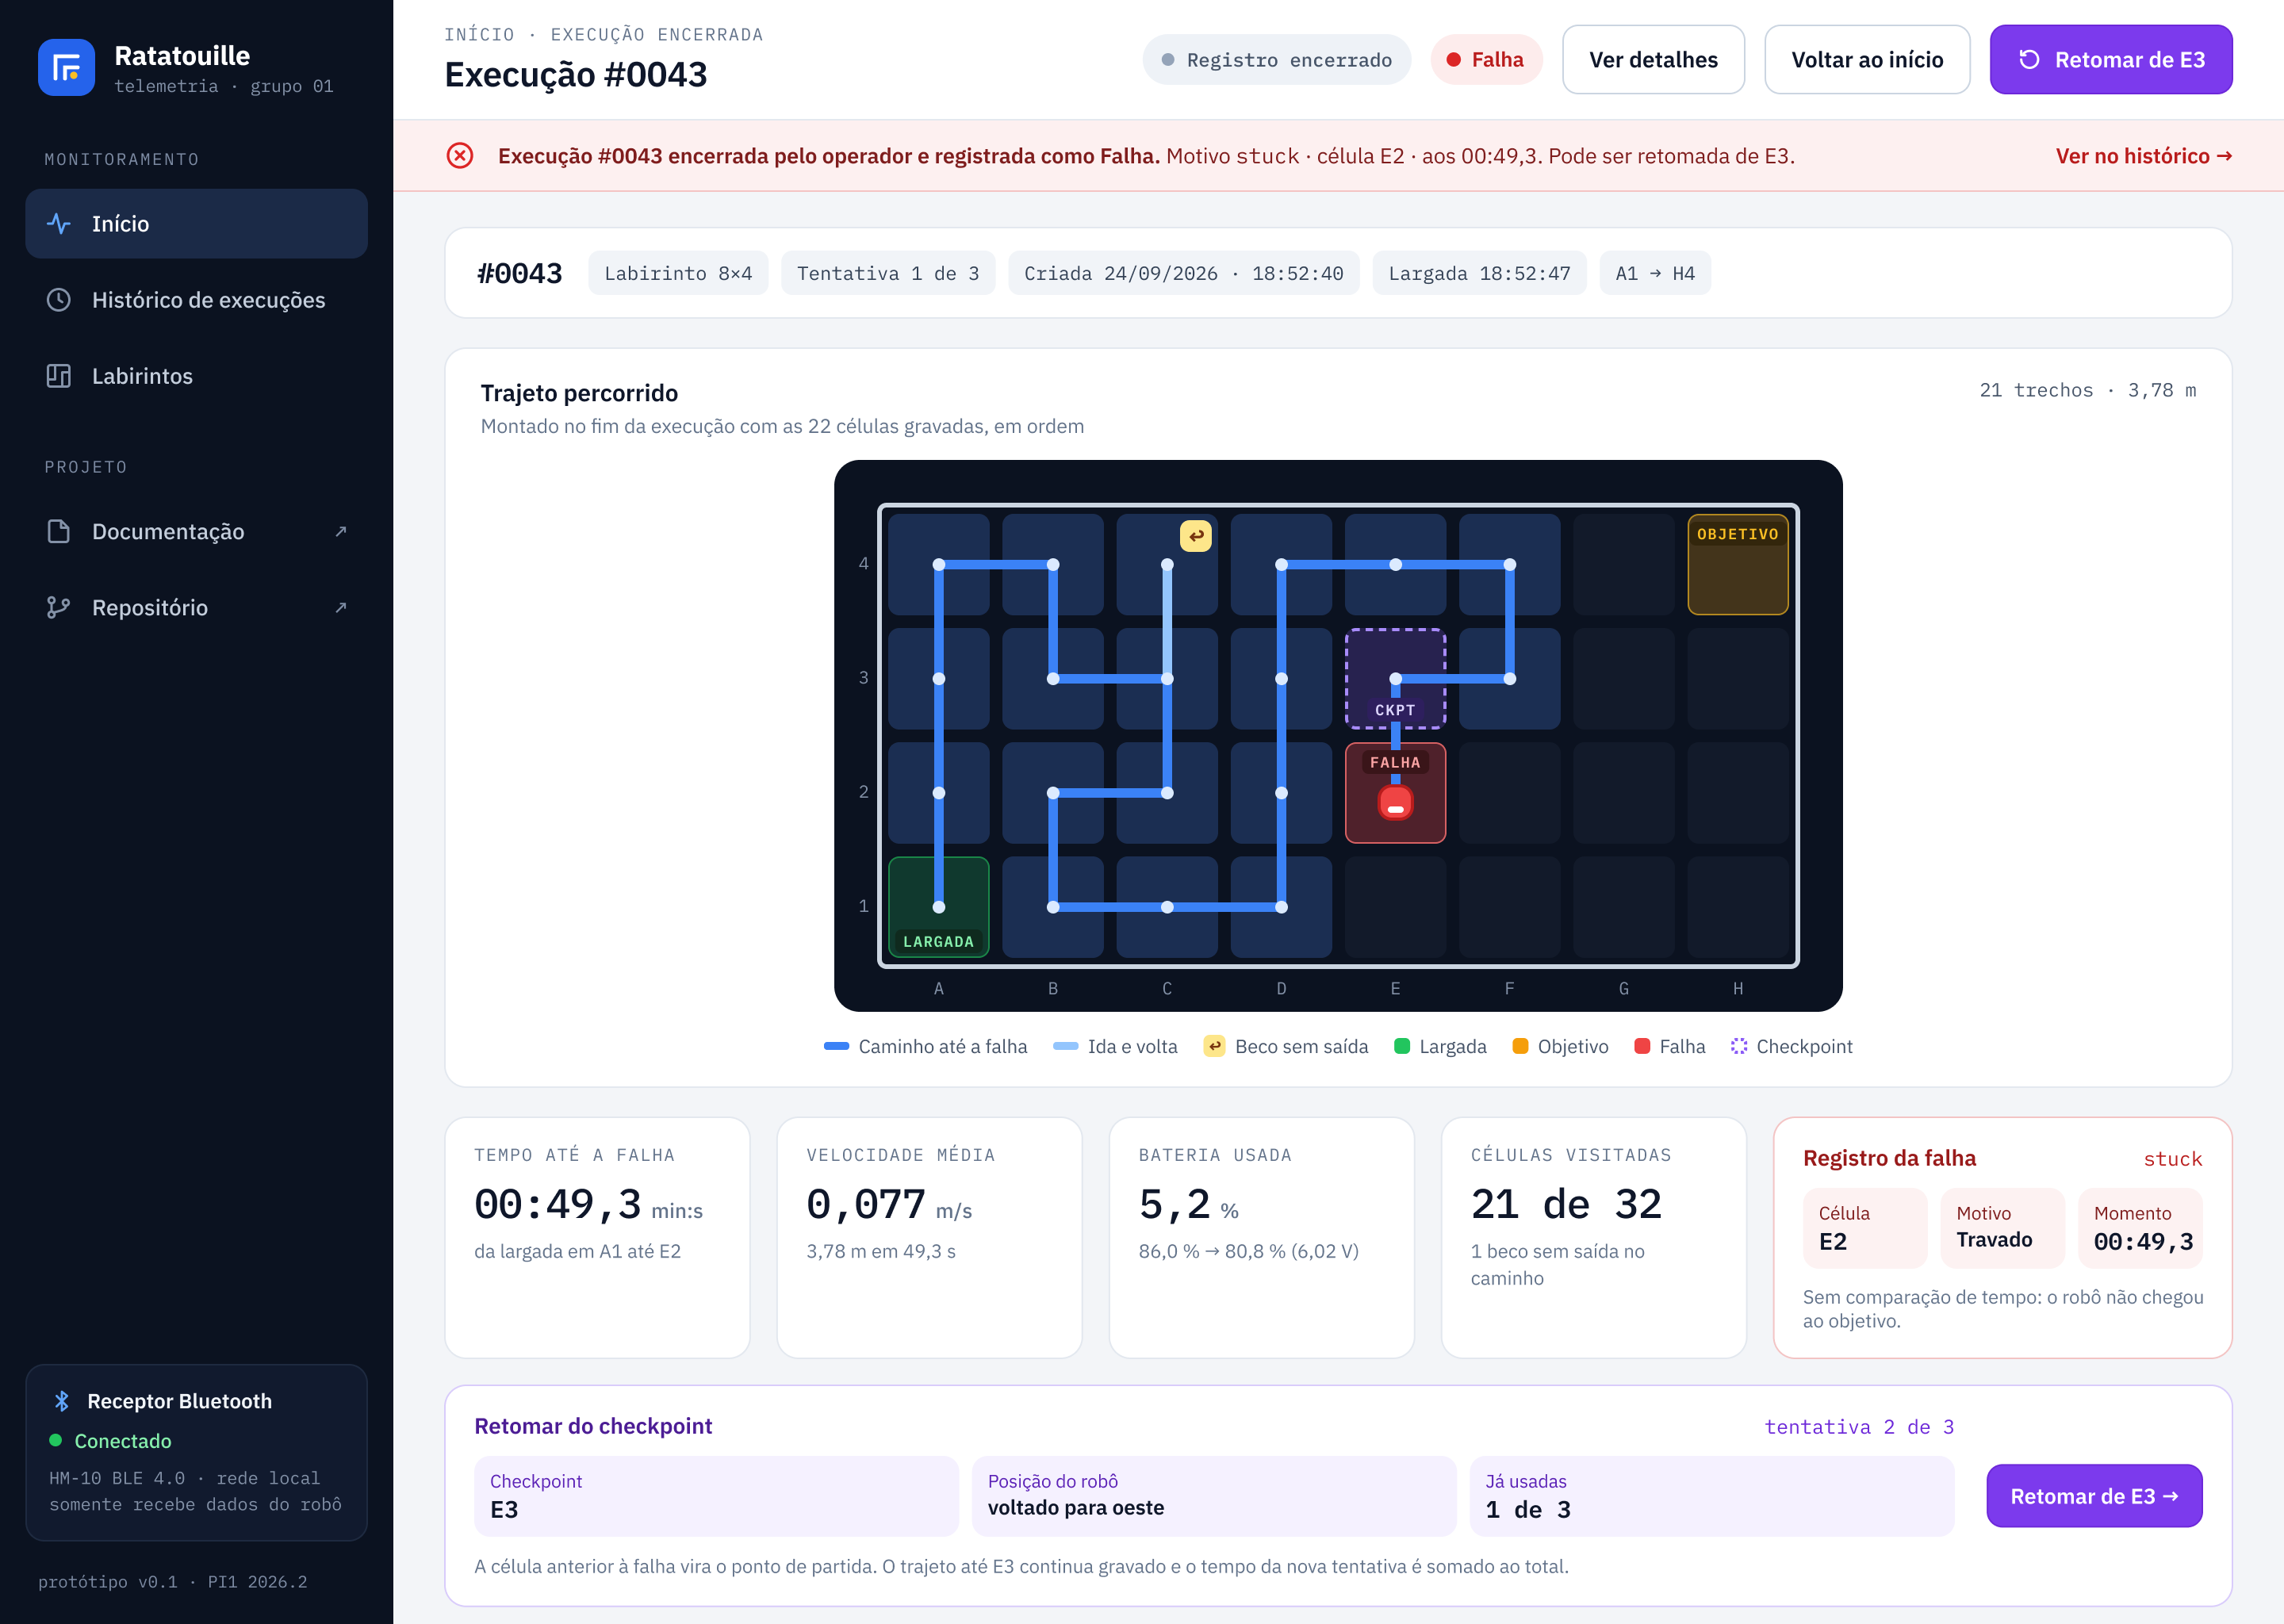
Task: Open the Início menu item
Action: [197, 224]
